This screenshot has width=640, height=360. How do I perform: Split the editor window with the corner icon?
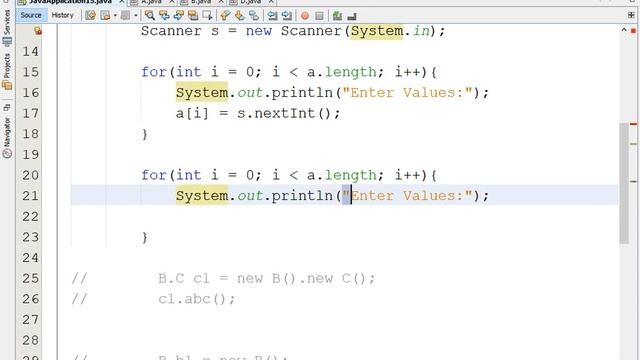pyautogui.click(x=631, y=15)
